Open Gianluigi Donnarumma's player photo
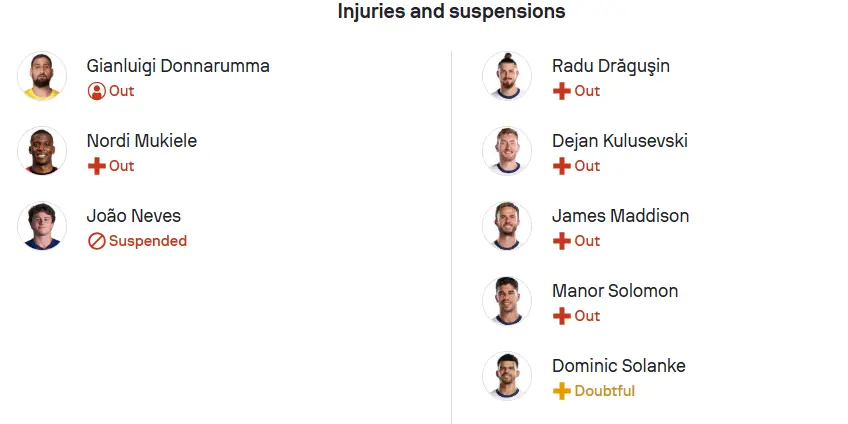Screen dimensions: 848x424 point(42,76)
